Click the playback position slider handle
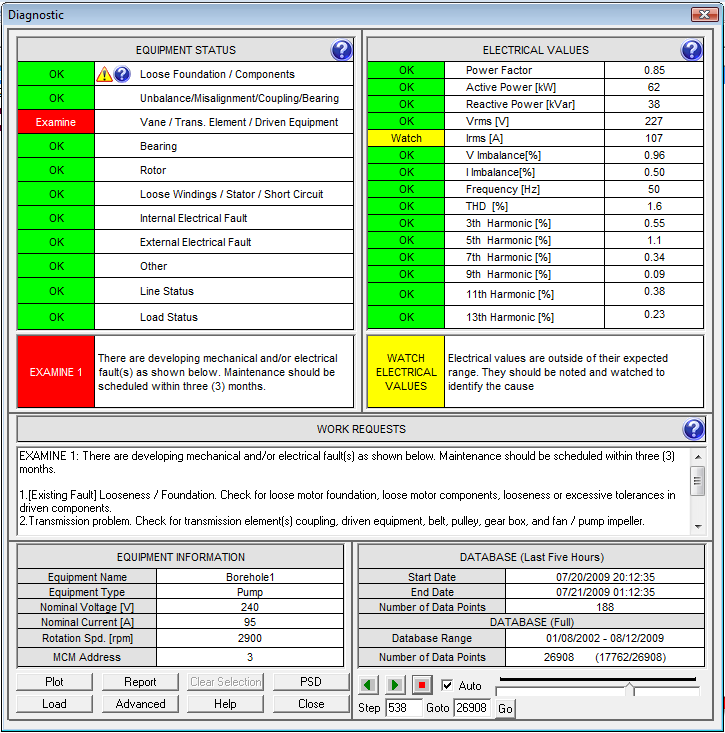Viewport: 725px width, 733px height. [x=629, y=689]
